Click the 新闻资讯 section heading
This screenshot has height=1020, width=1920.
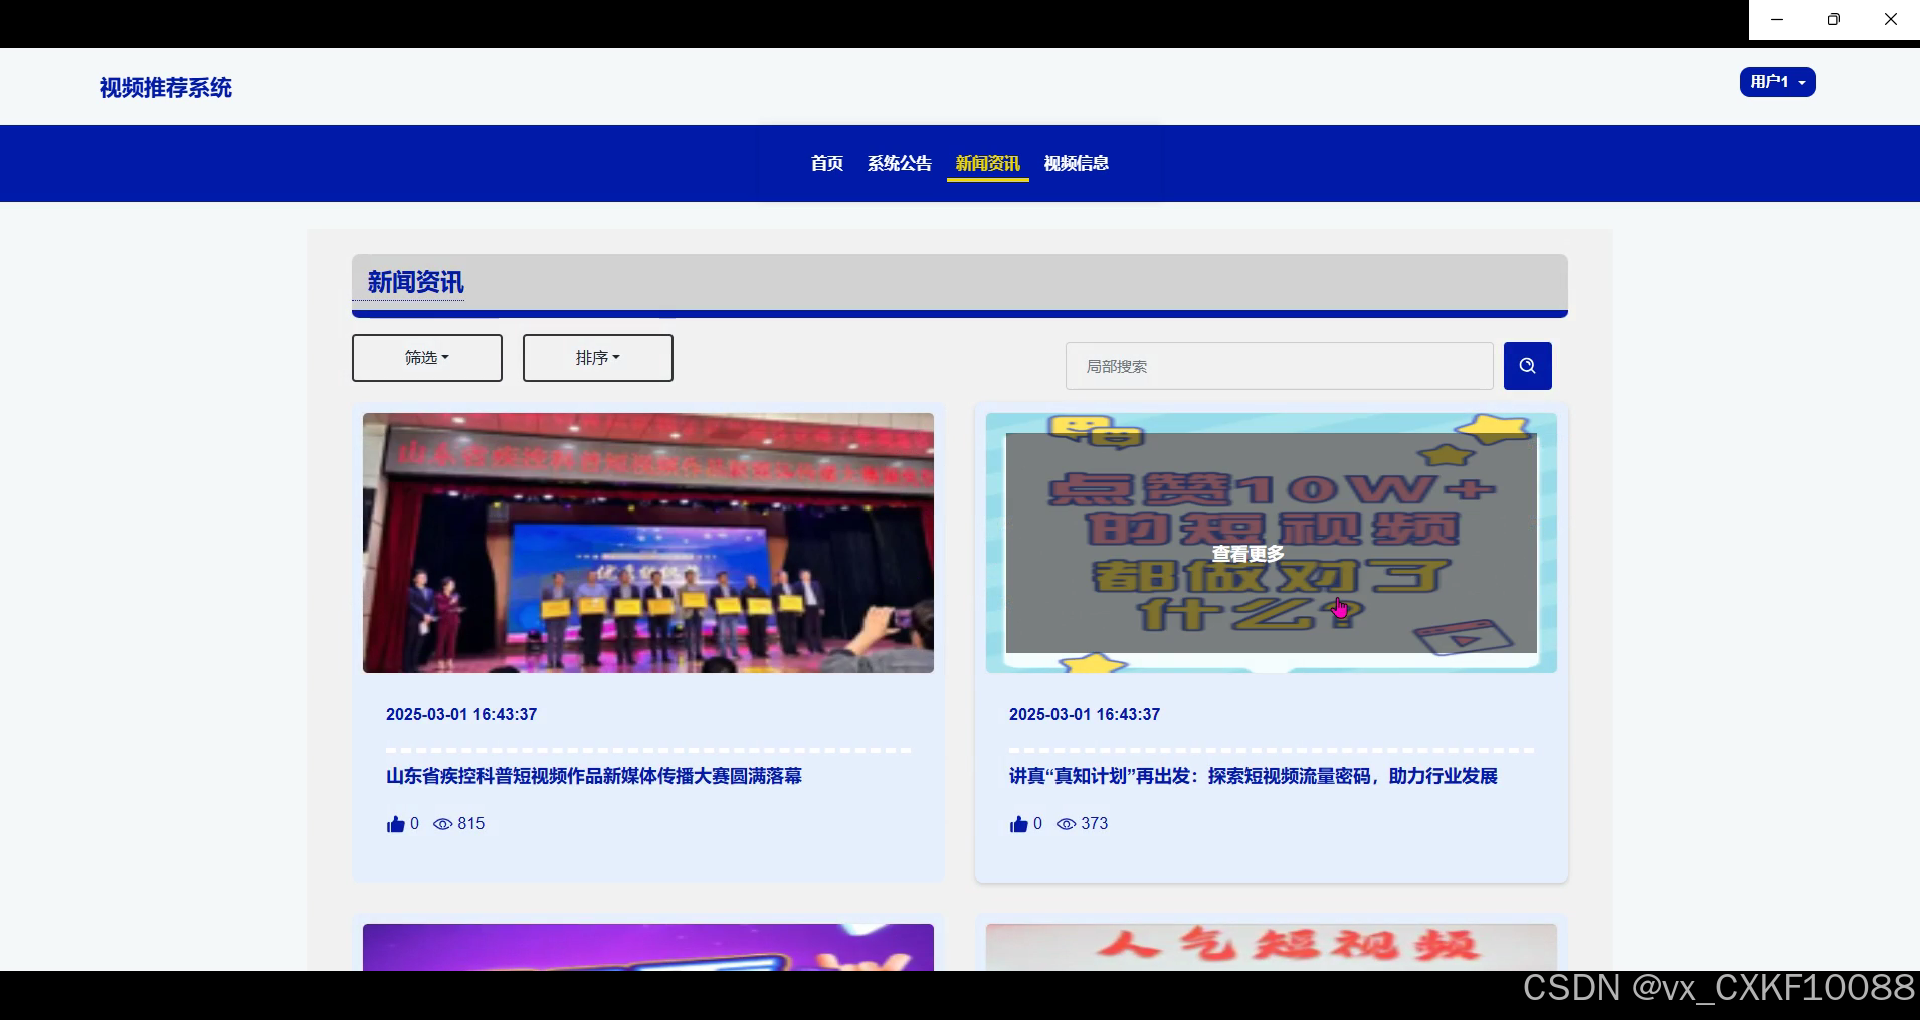point(415,282)
